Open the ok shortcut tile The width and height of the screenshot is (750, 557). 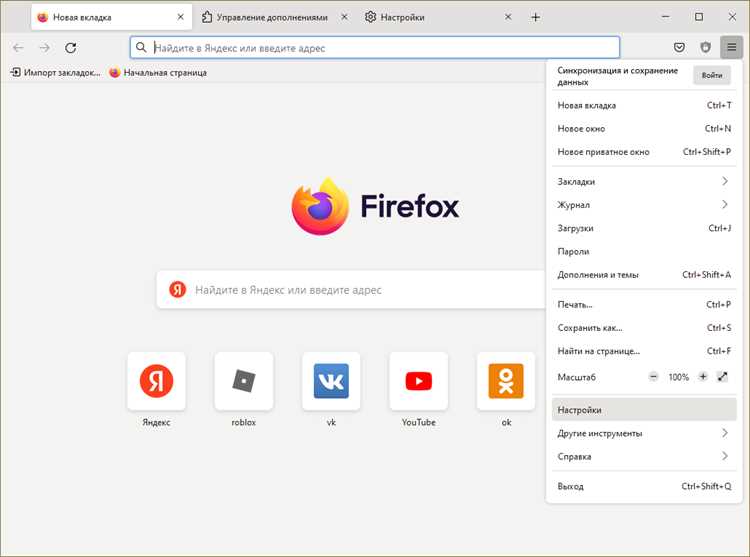coord(506,381)
